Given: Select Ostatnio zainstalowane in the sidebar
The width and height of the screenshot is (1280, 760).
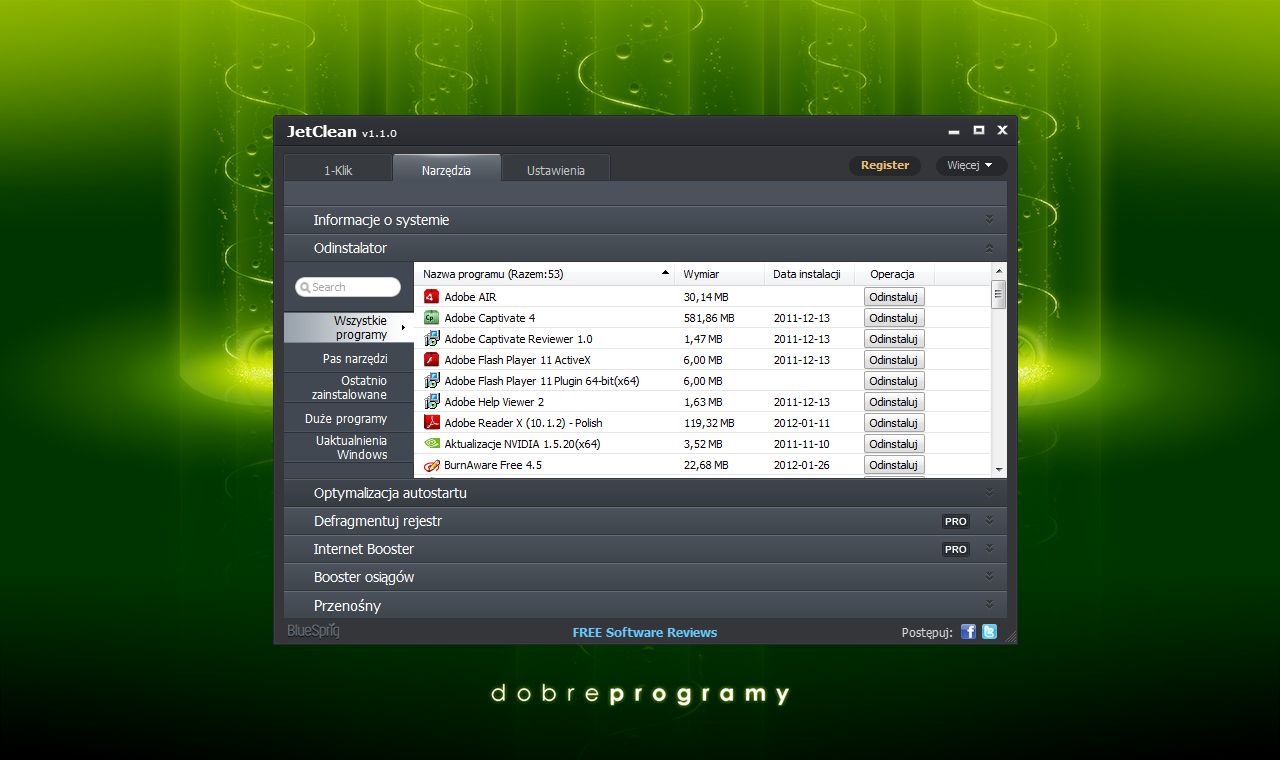Looking at the screenshot, I should [x=348, y=388].
